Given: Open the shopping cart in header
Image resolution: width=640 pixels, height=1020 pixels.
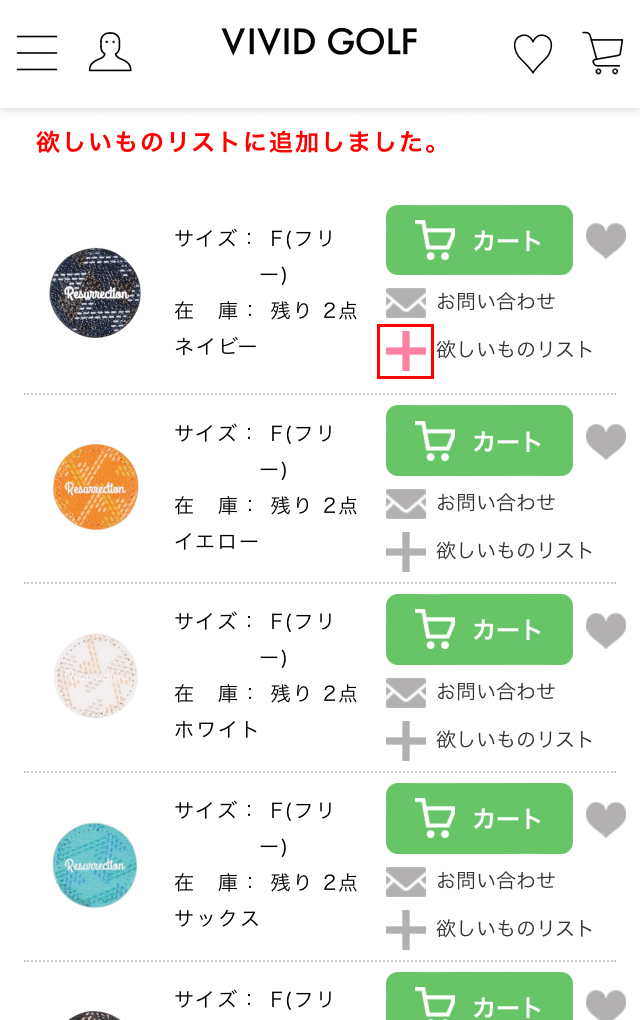Looking at the screenshot, I should point(603,53).
